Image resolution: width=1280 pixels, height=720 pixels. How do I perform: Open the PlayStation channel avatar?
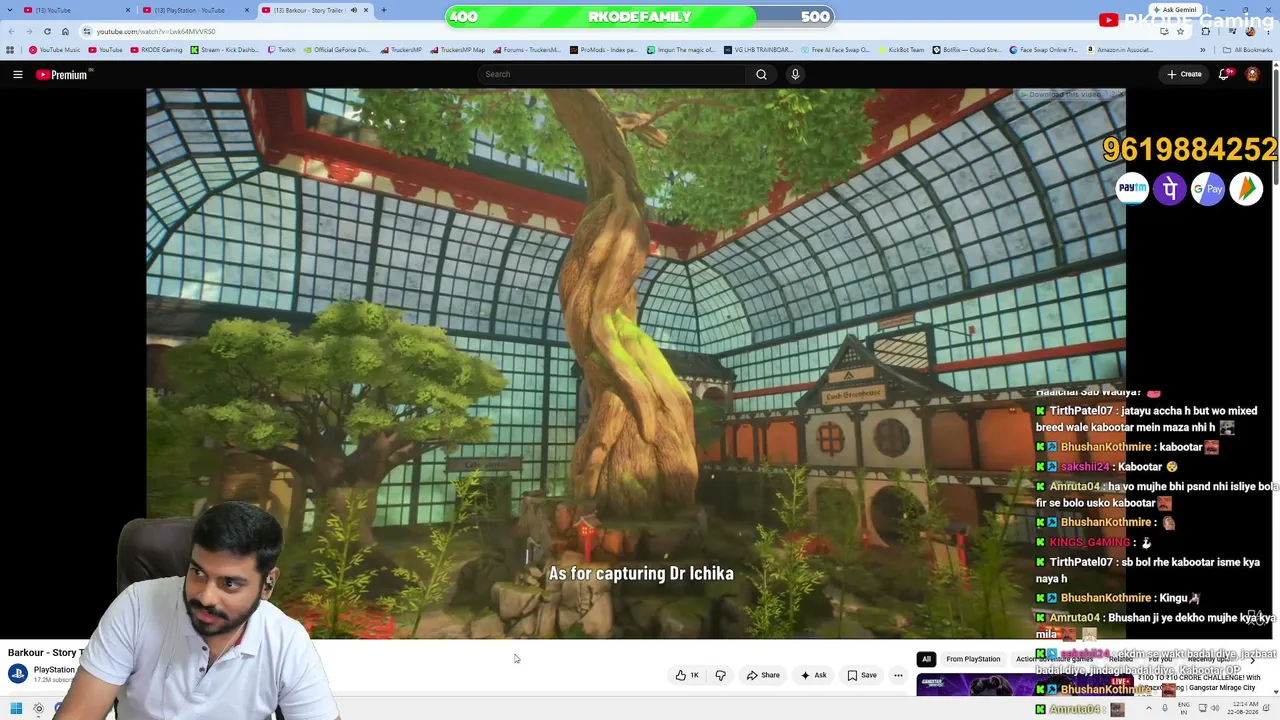pos(18,674)
